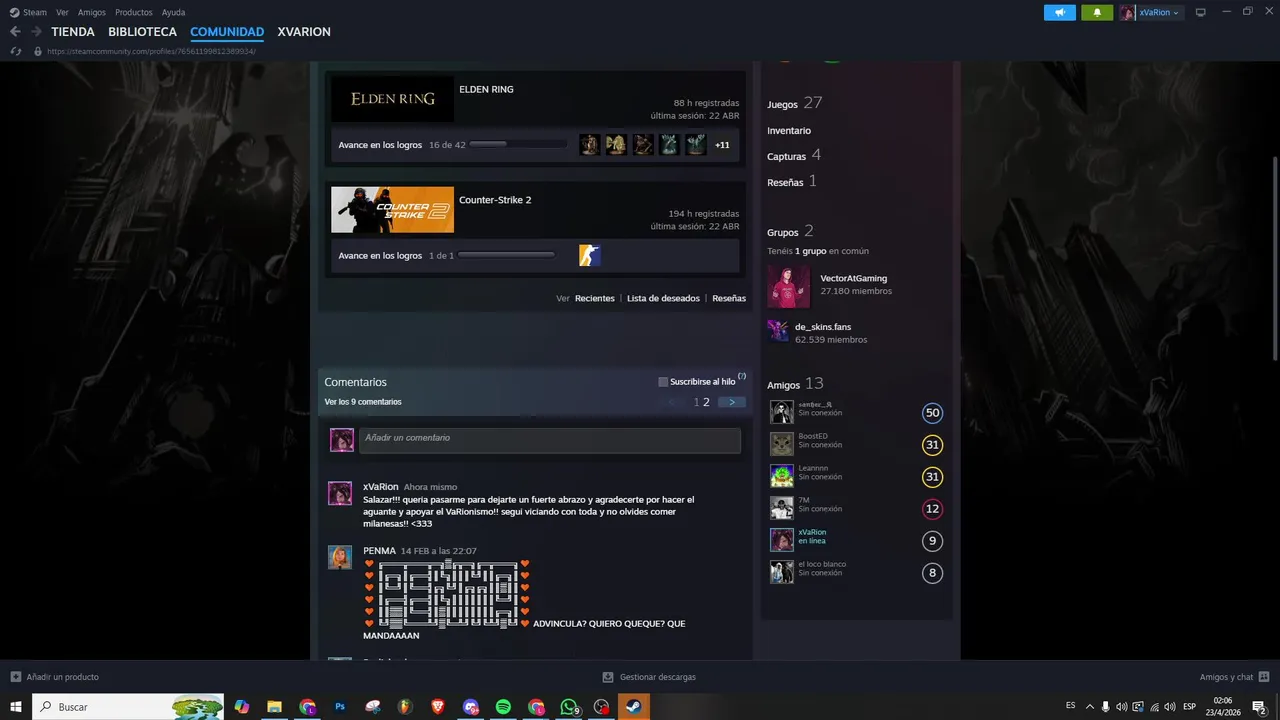Switch to the COMUNIDAD tab

click(227, 32)
